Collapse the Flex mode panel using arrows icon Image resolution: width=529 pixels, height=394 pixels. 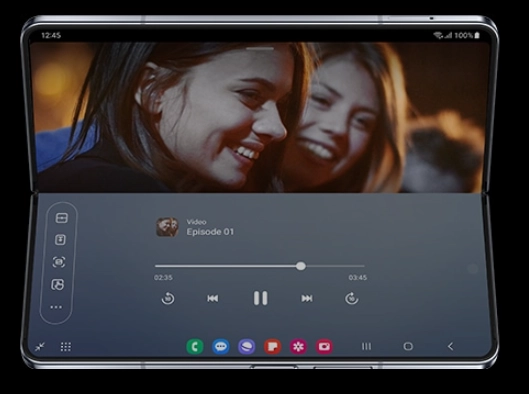pos(40,346)
